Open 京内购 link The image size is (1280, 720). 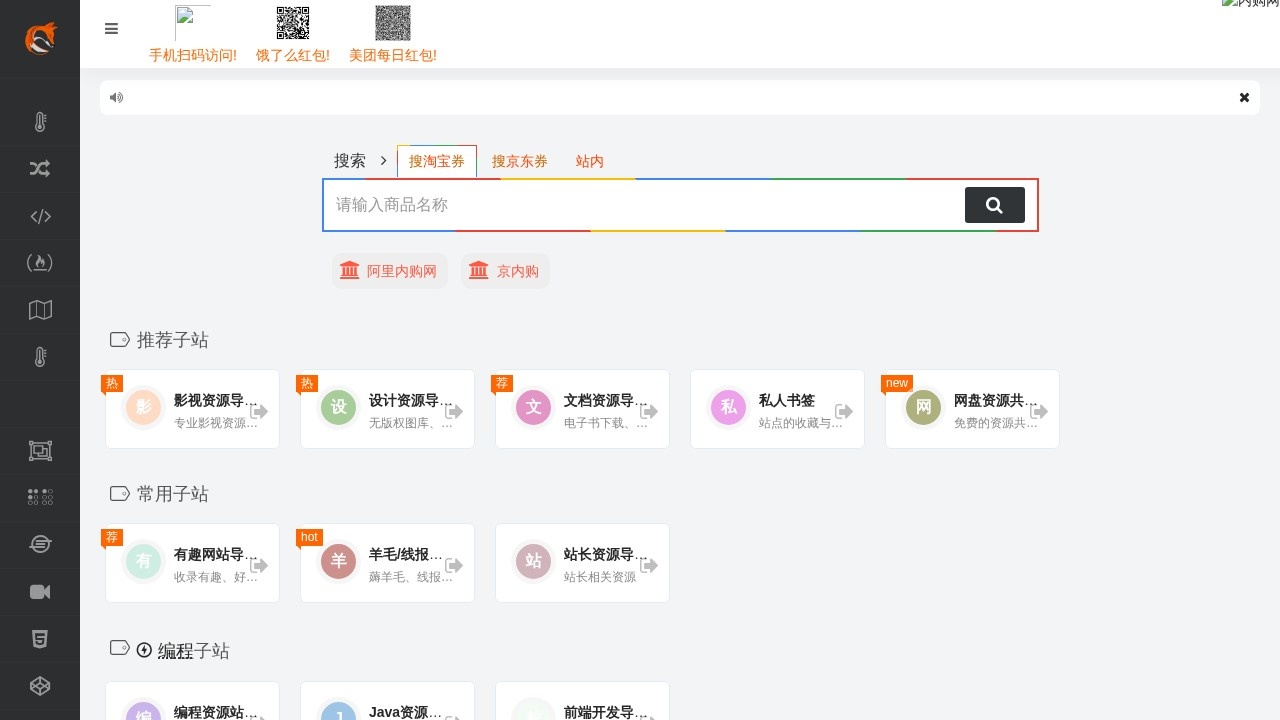pos(505,271)
